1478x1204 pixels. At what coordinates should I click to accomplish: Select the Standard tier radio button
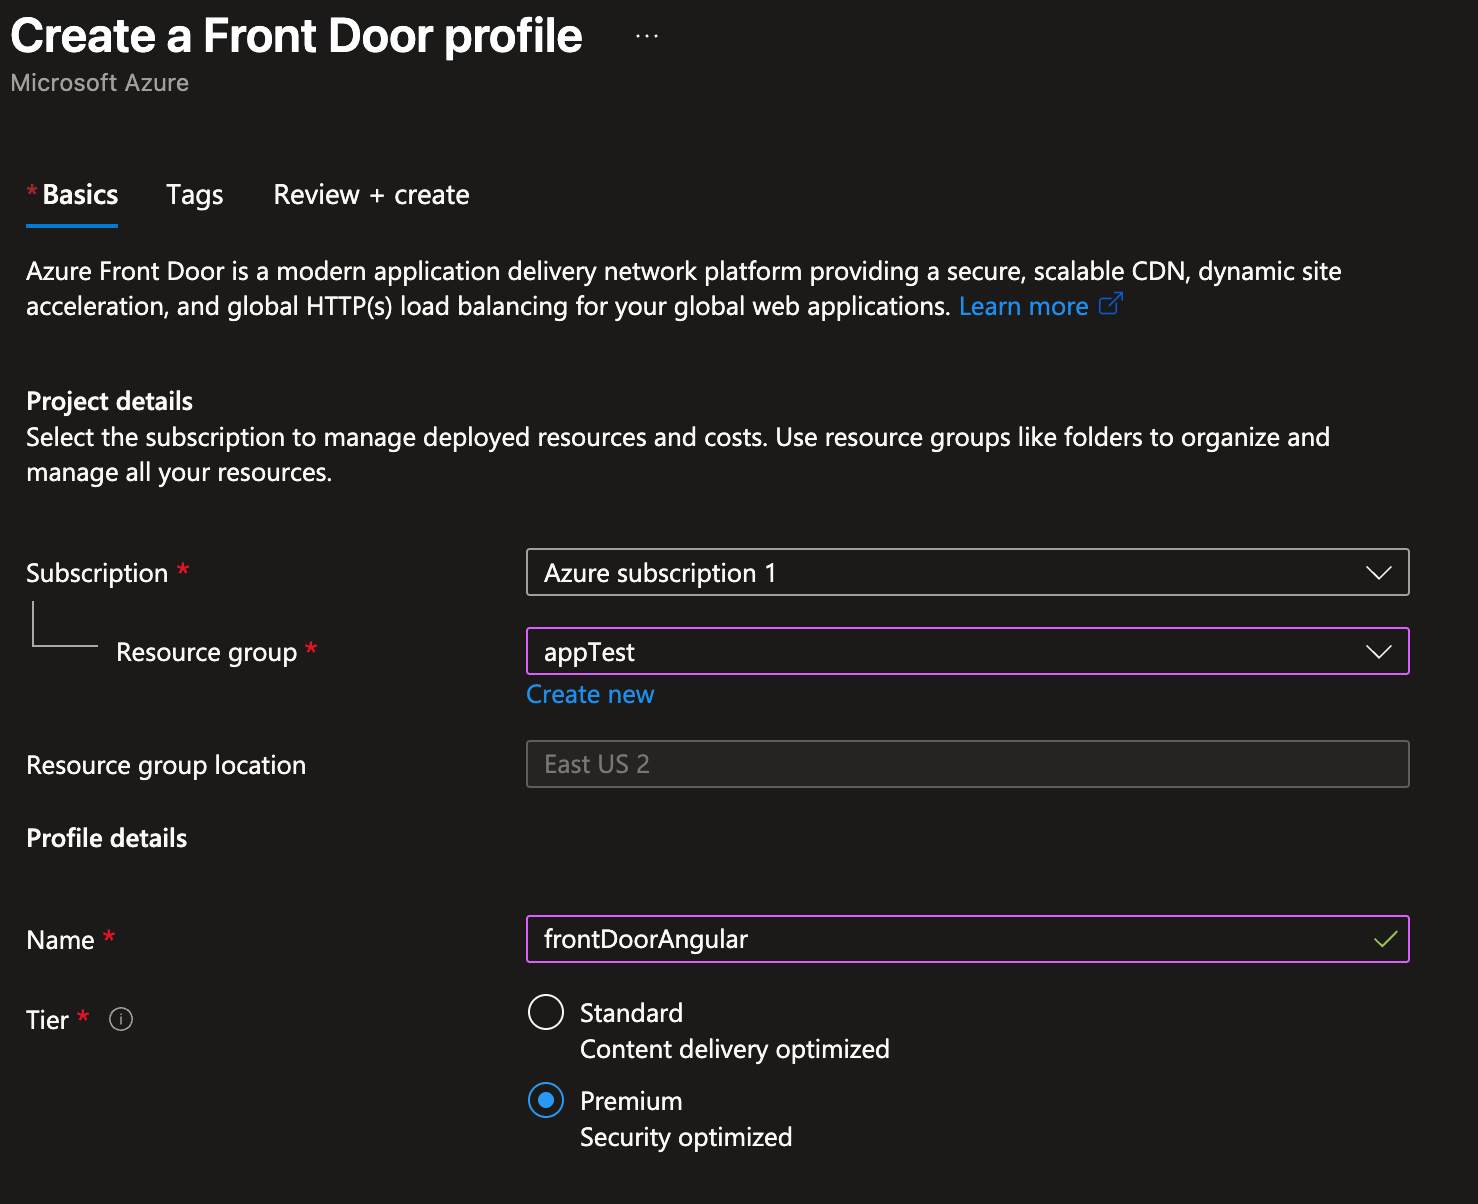pos(546,1012)
